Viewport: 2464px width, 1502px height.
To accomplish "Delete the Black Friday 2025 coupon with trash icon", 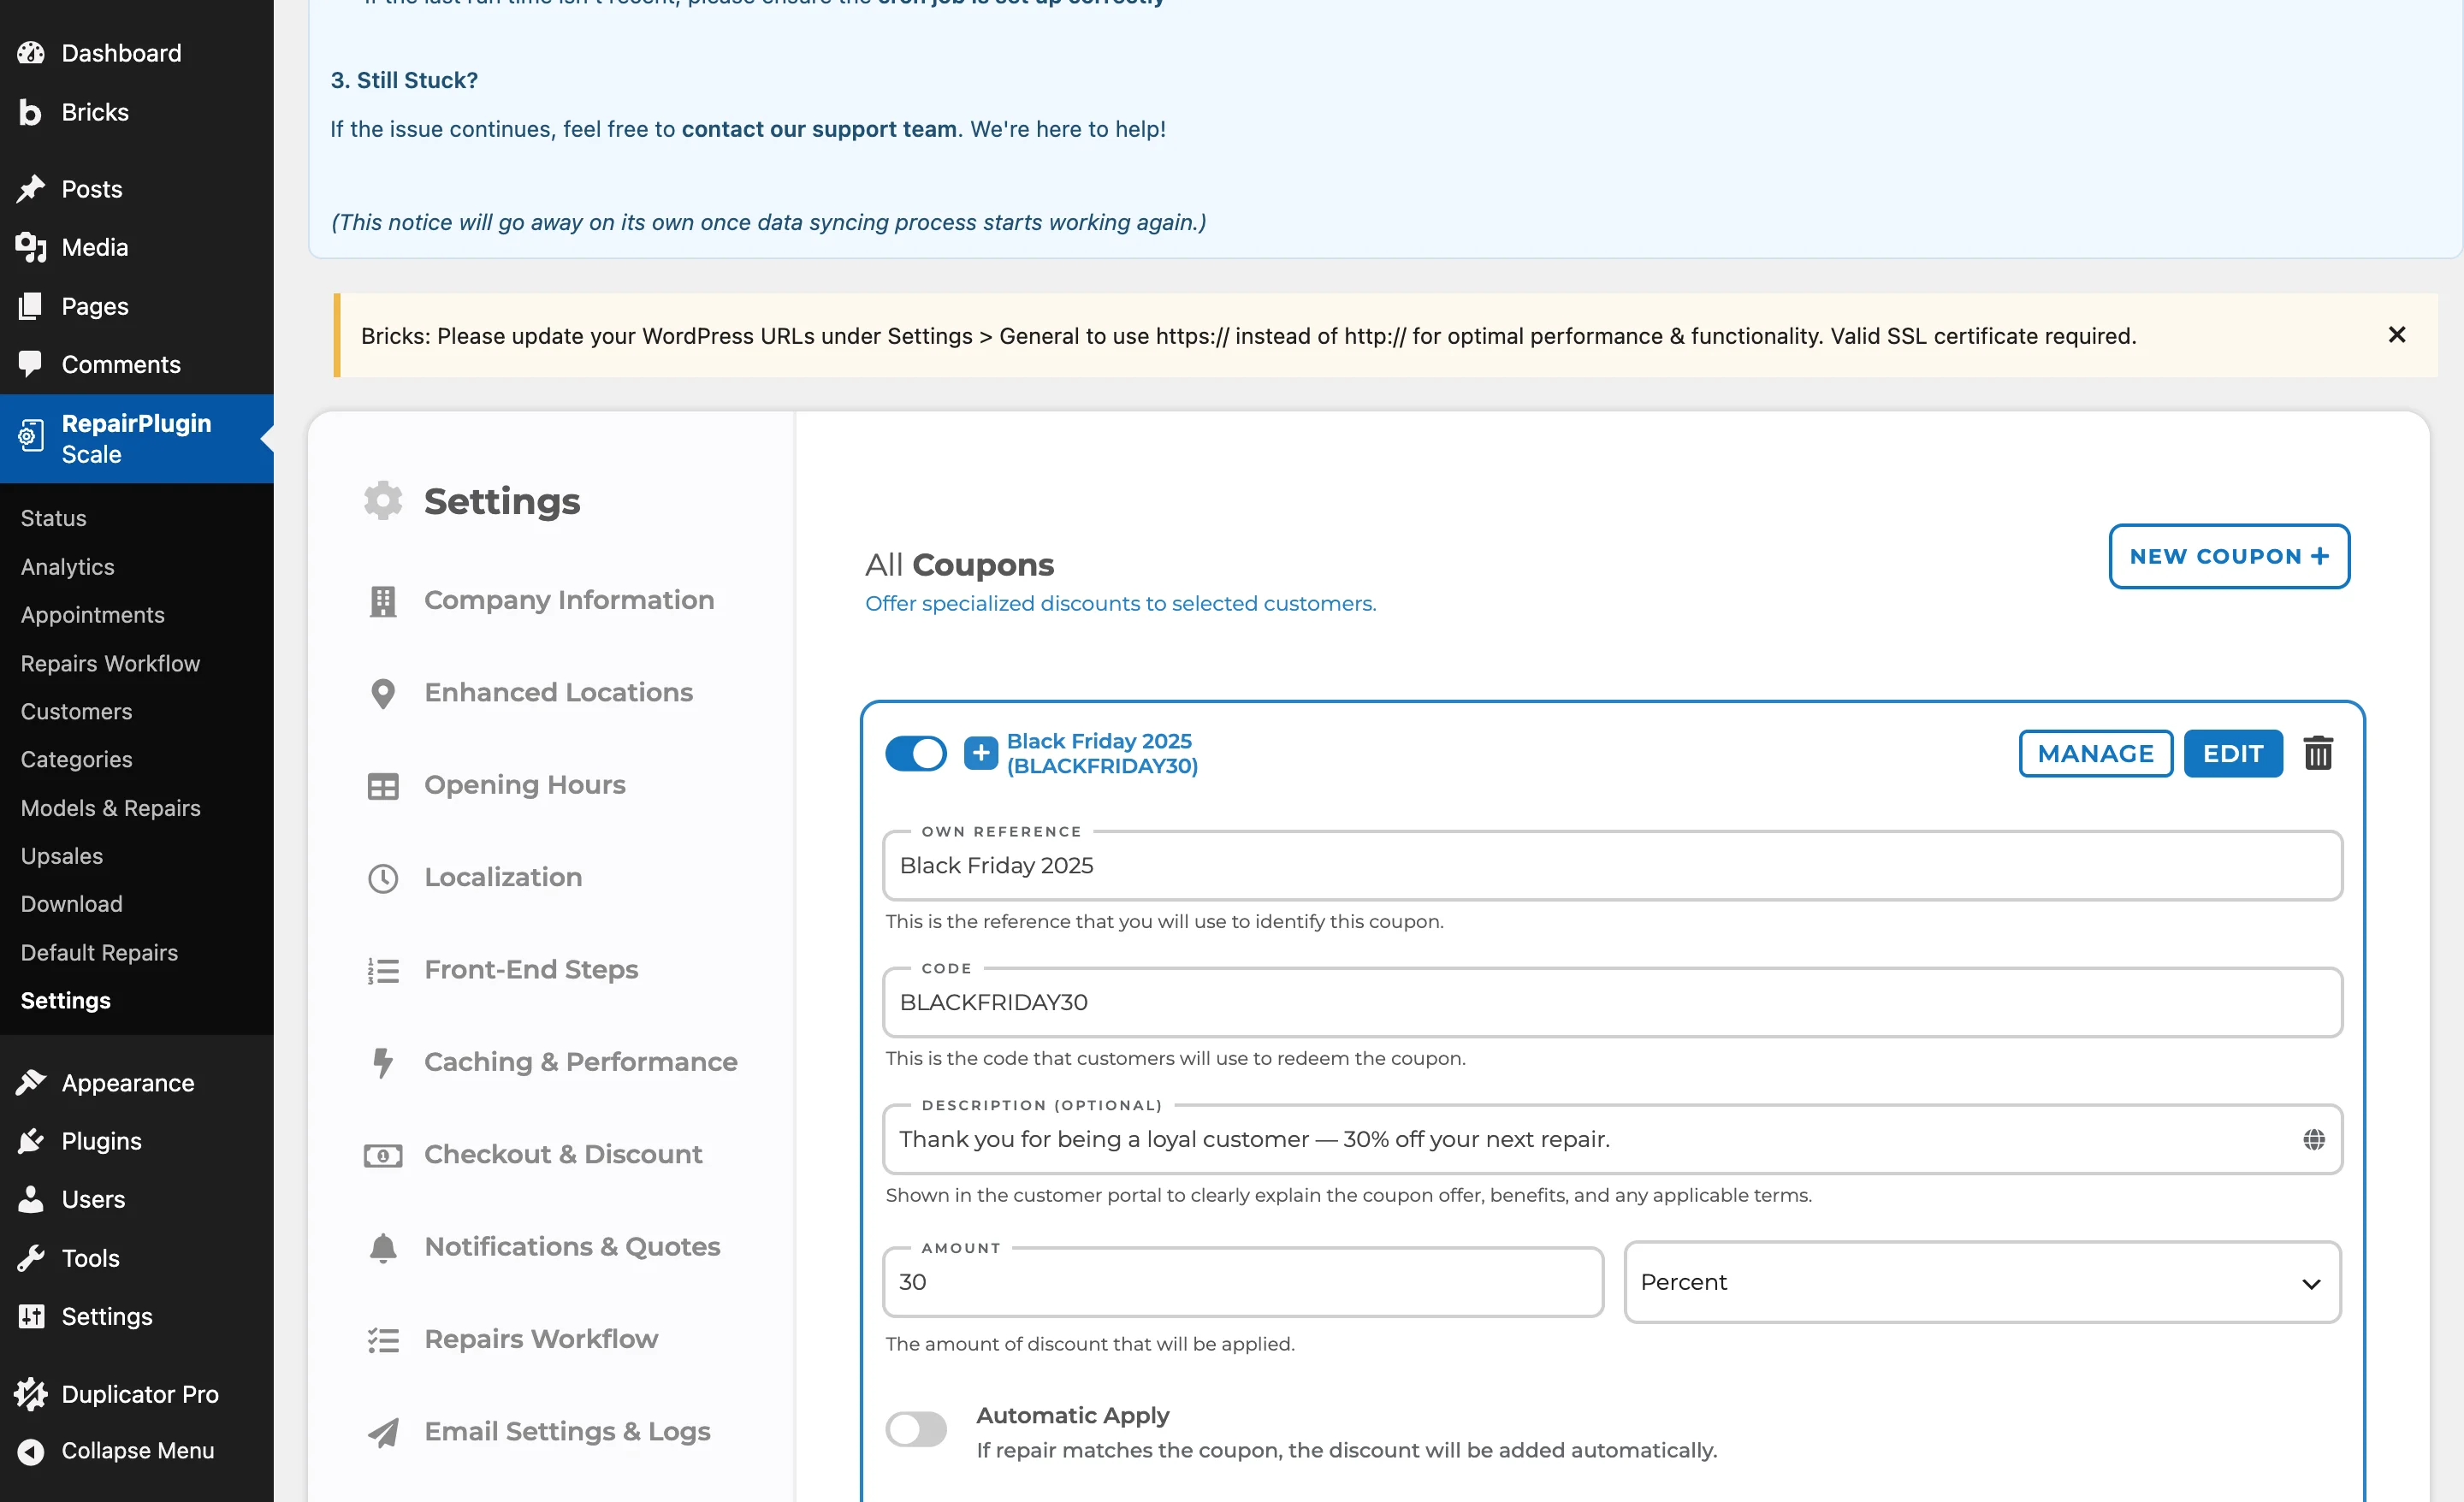I will (x=2318, y=753).
